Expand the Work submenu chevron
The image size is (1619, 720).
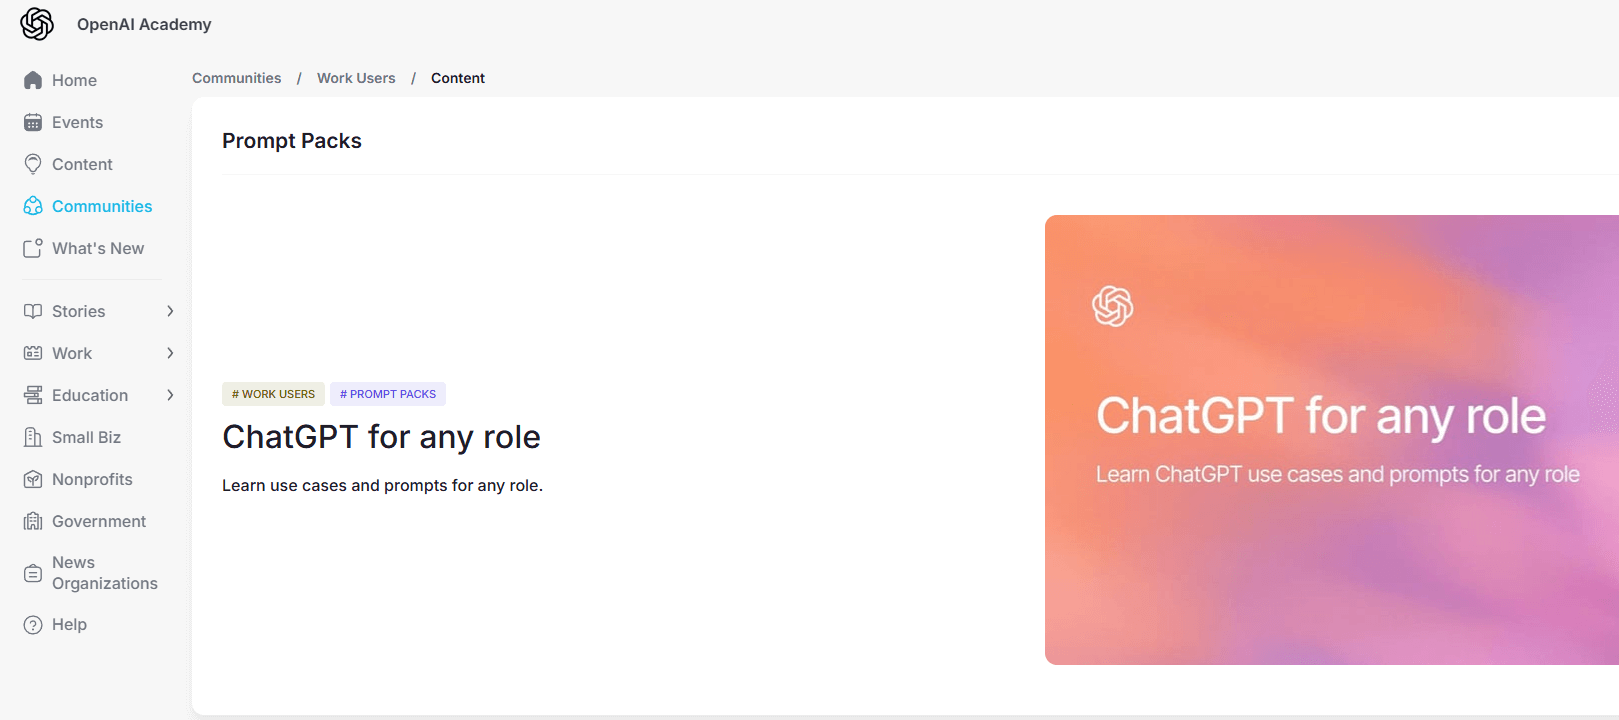pos(170,353)
